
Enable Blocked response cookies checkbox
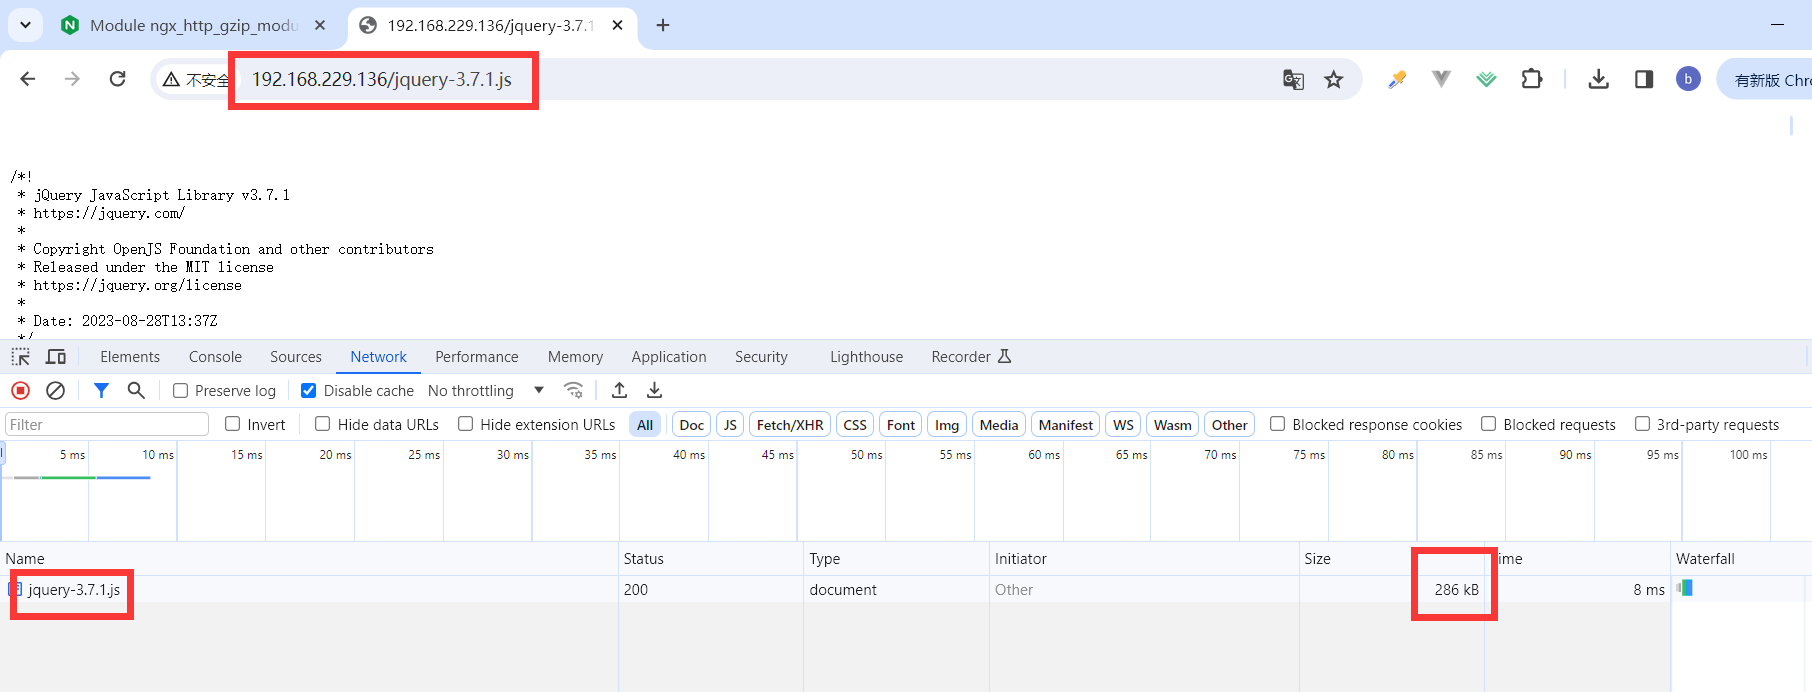pos(1278,424)
